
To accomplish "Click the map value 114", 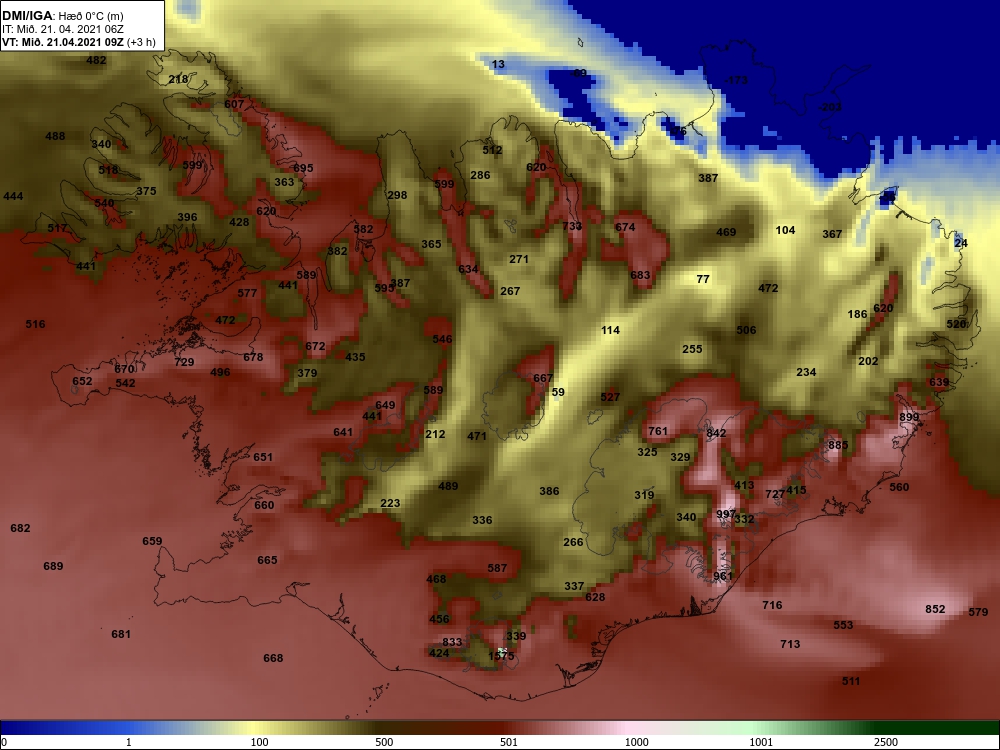I will click(x=610, y=330).
